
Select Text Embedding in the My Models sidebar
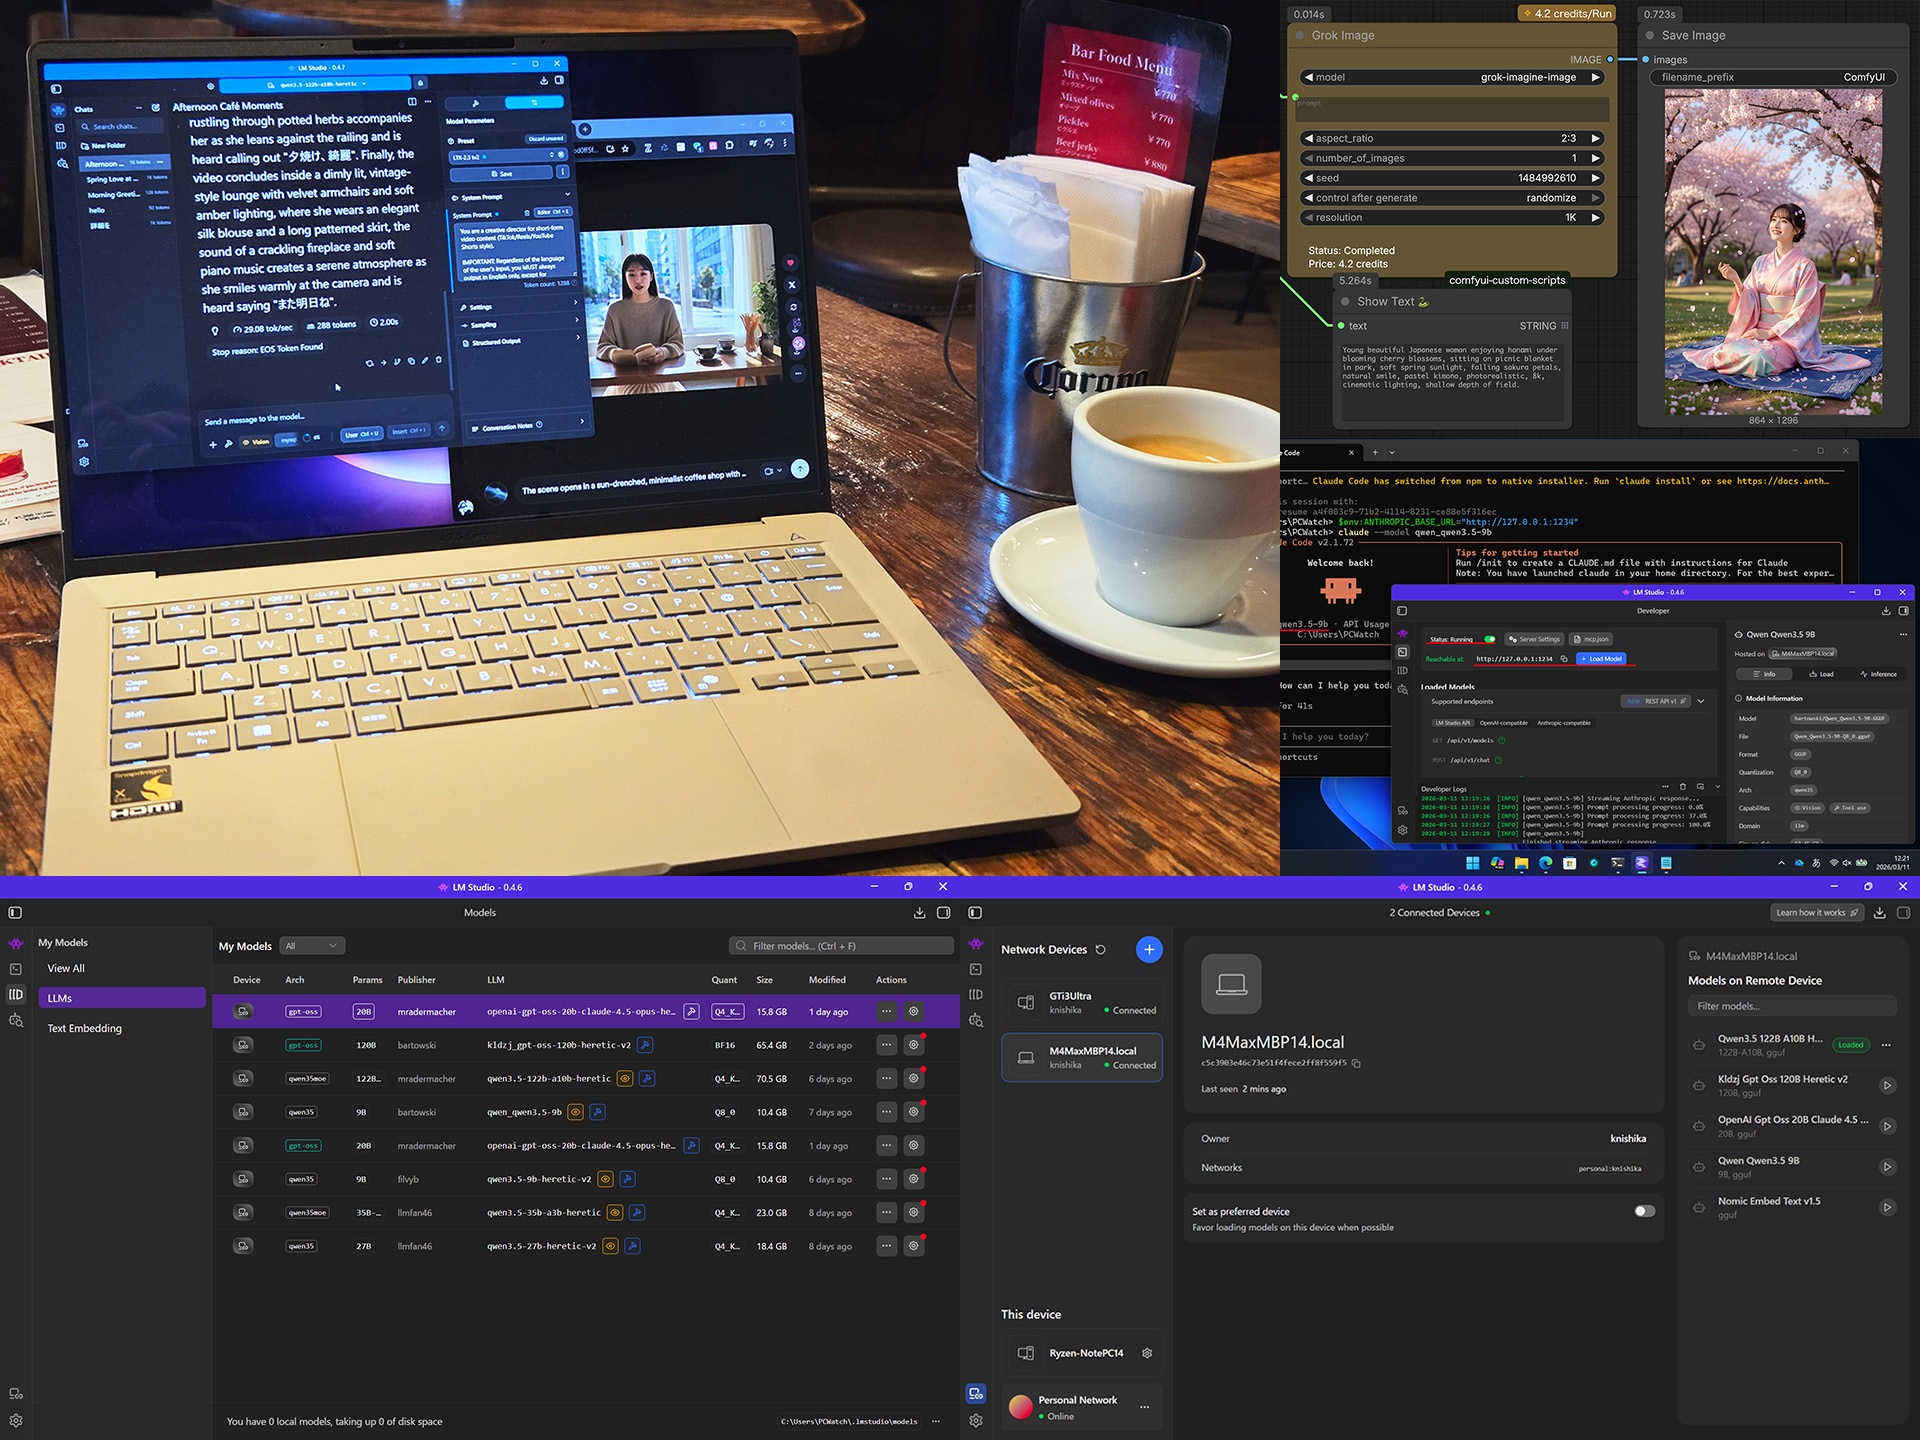pyautogui.click(x=84, y=1028)
